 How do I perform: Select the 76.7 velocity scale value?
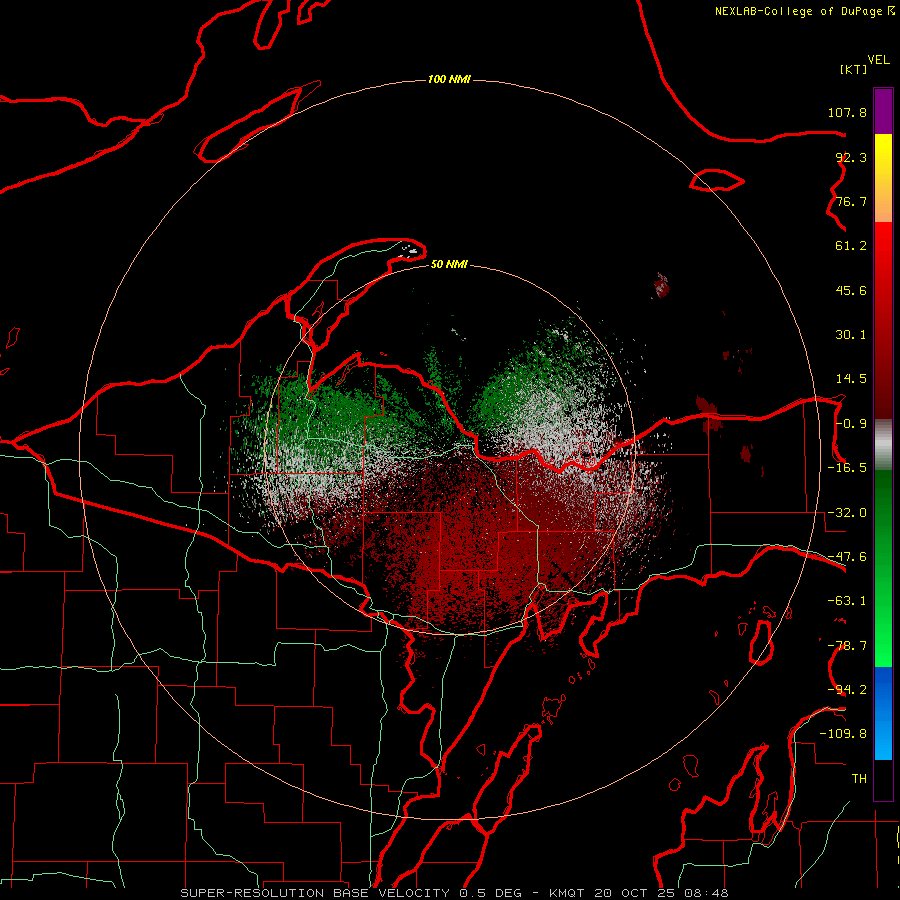[851, 201]
